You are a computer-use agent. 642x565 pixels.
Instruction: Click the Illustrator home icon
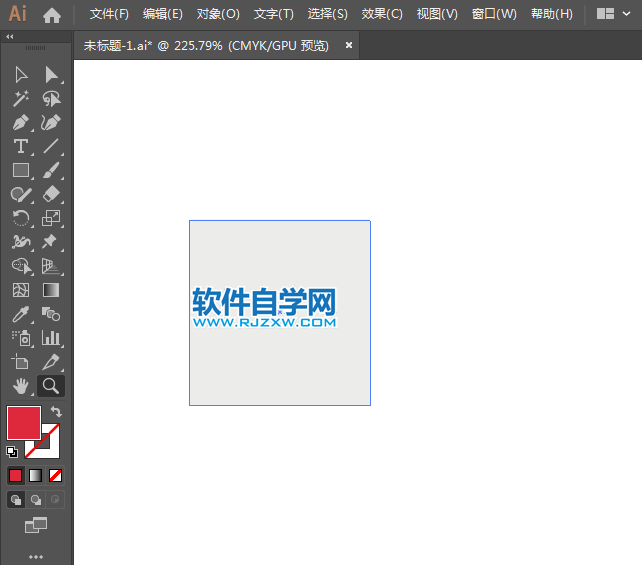[x=52, y=15]
